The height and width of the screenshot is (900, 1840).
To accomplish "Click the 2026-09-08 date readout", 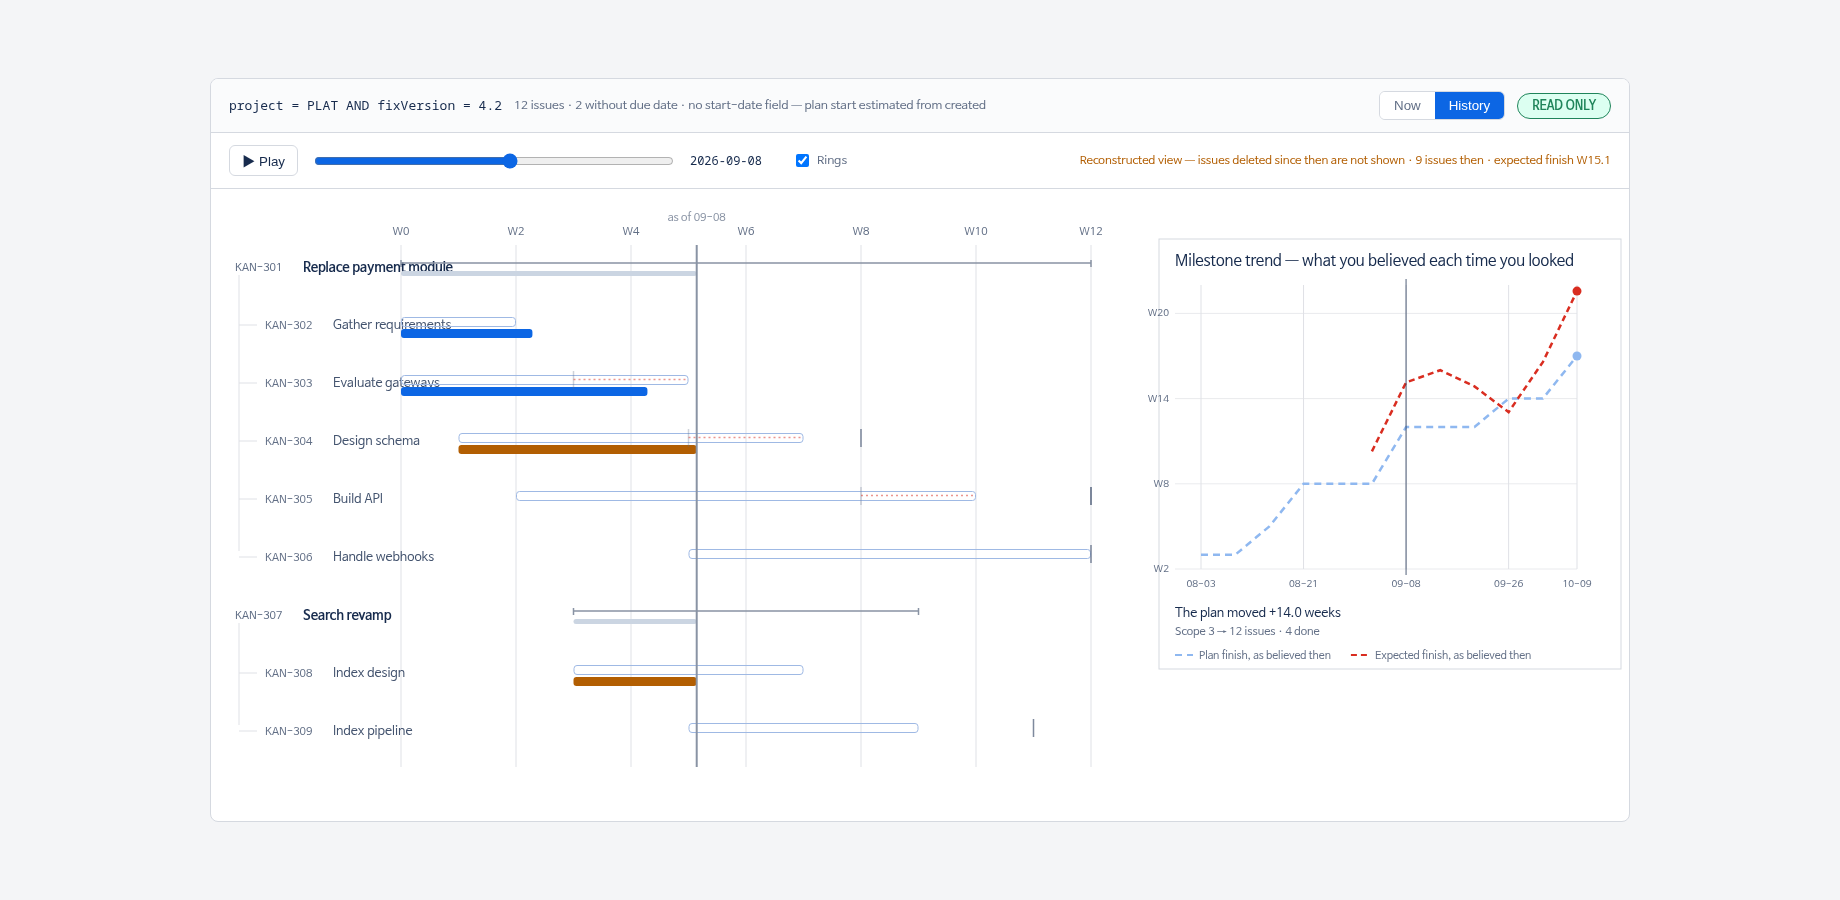I will [726, 161].
